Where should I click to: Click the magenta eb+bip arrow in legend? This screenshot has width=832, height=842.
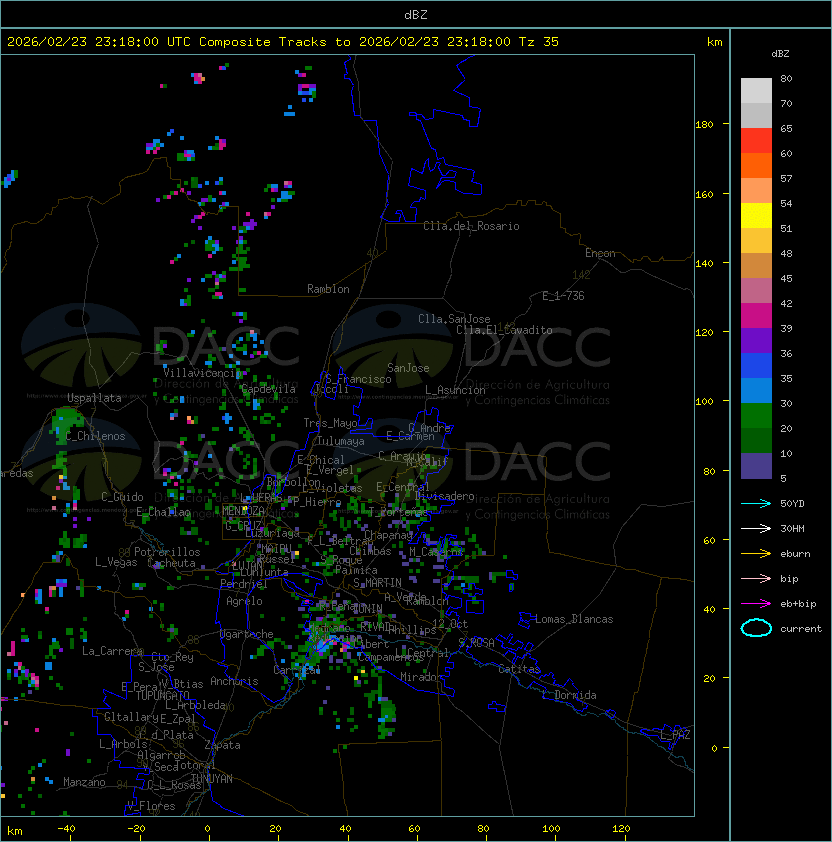[x=756, y=604]
